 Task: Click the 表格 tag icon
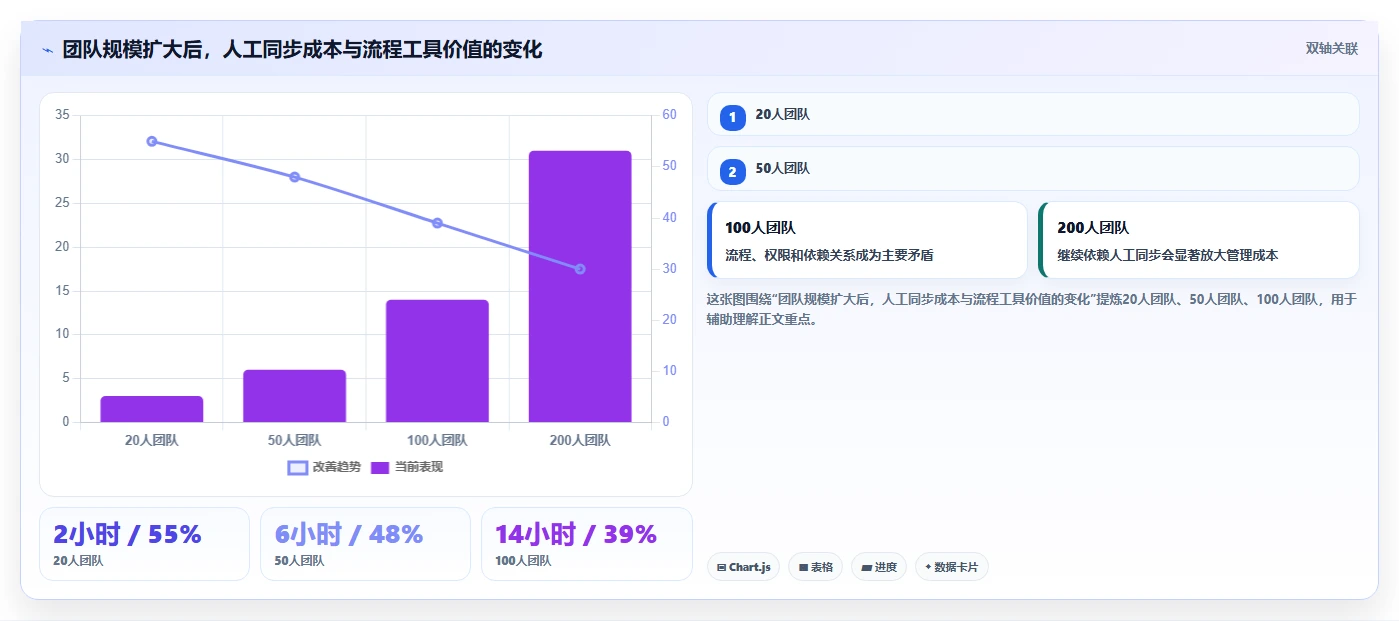[x=803, y=567]
